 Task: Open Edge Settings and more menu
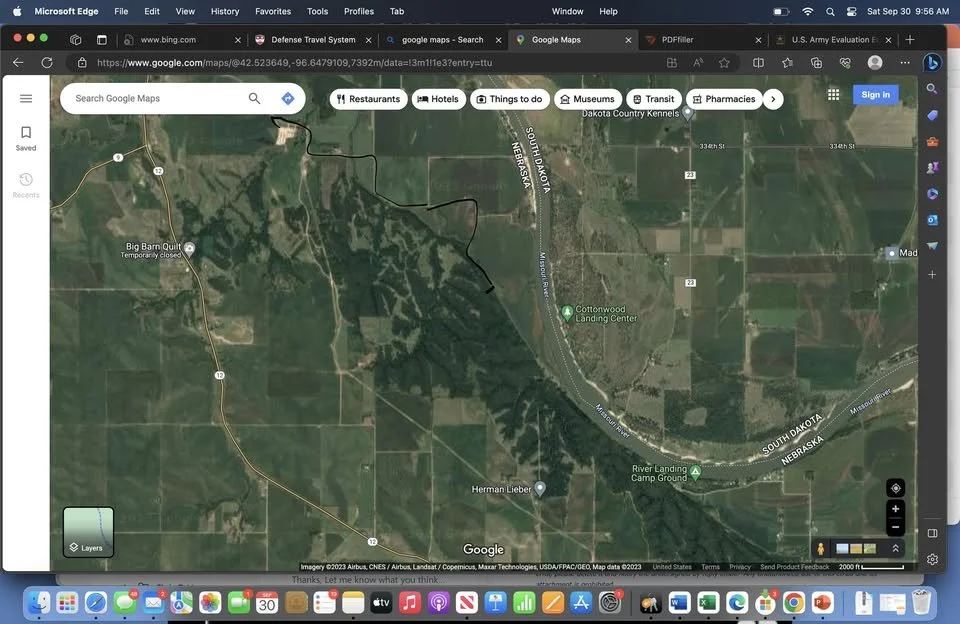pos(904,62)
